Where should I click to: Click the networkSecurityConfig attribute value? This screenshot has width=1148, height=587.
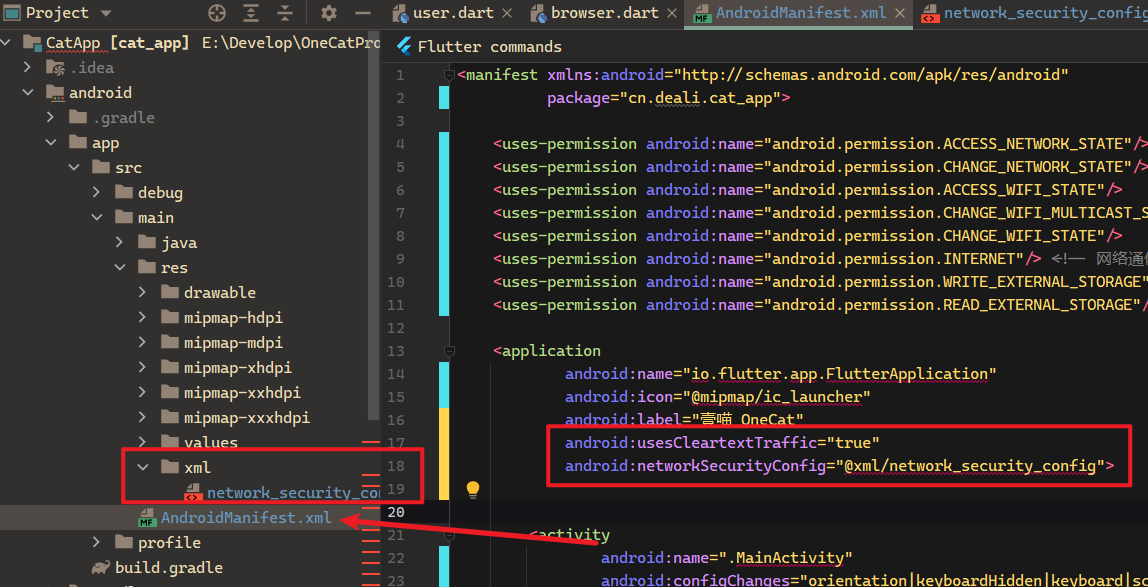point(970,465)
